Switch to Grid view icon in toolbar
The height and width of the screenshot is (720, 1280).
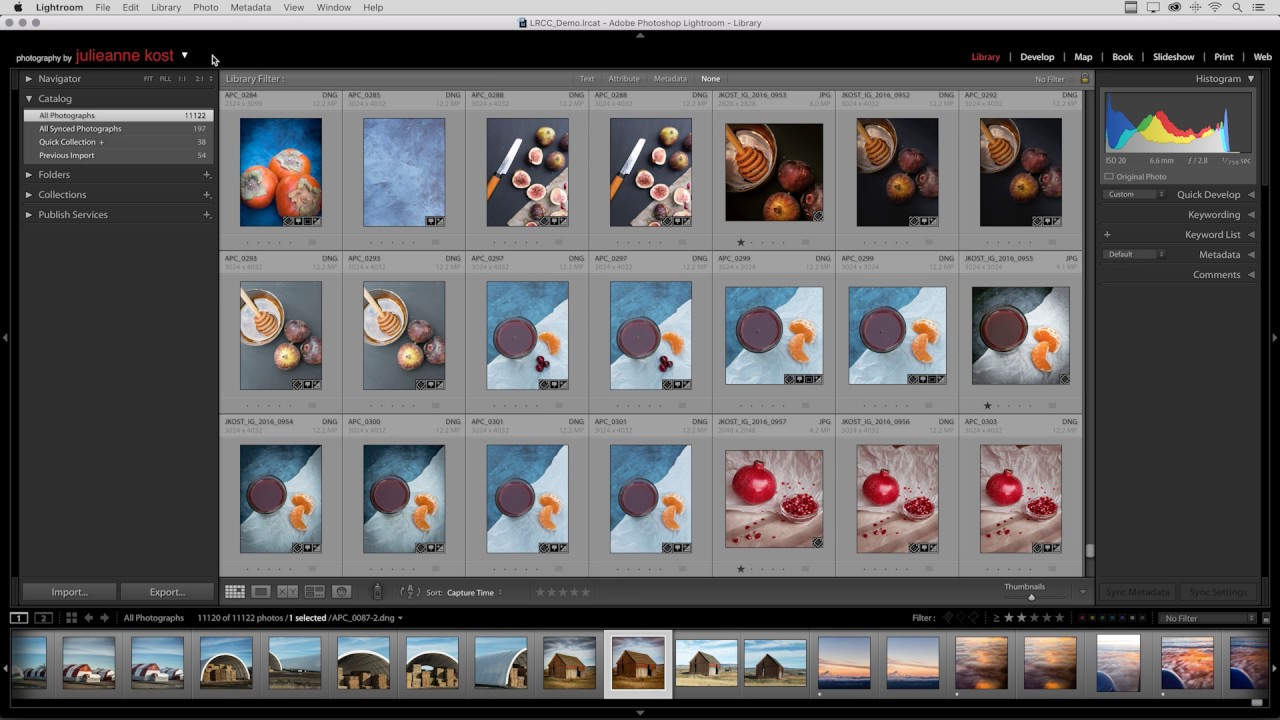[x=235, y=592]
